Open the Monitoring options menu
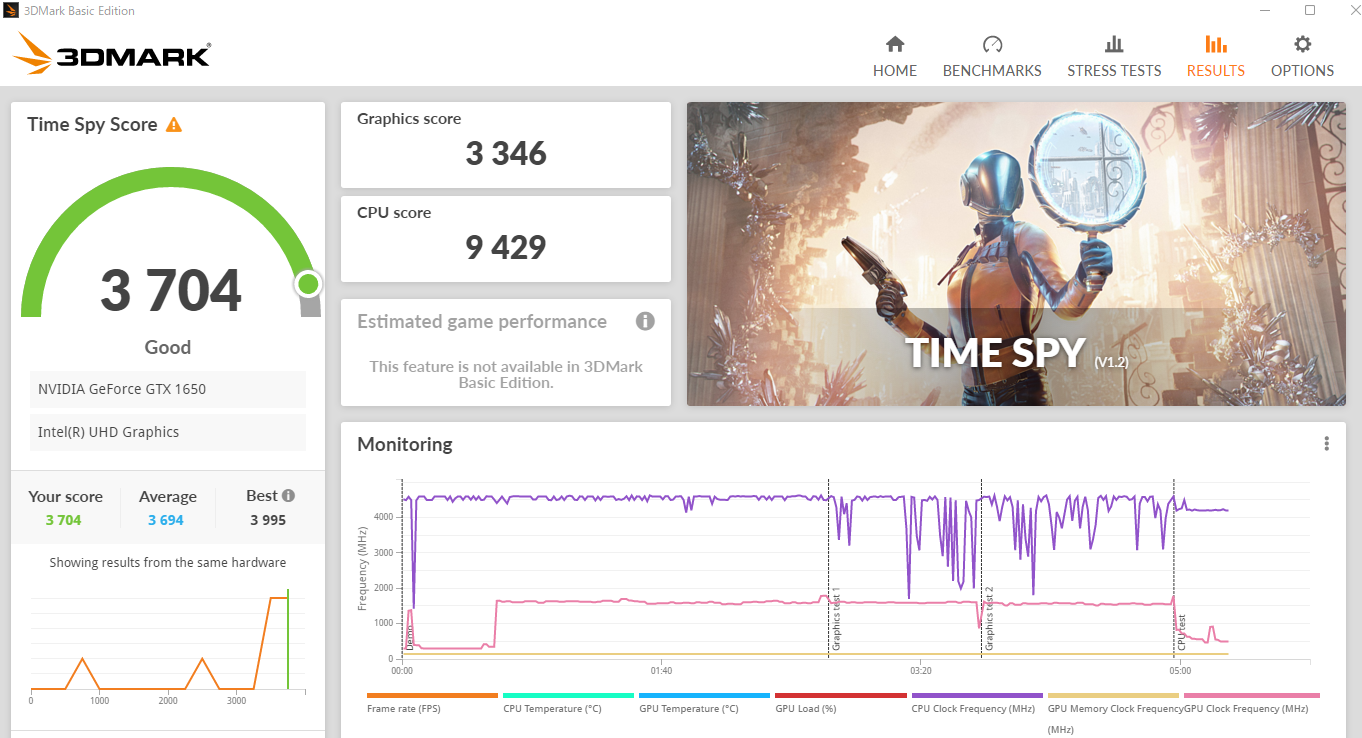This screenshot has height=738, width=1362. click(x=1326, y=444)
